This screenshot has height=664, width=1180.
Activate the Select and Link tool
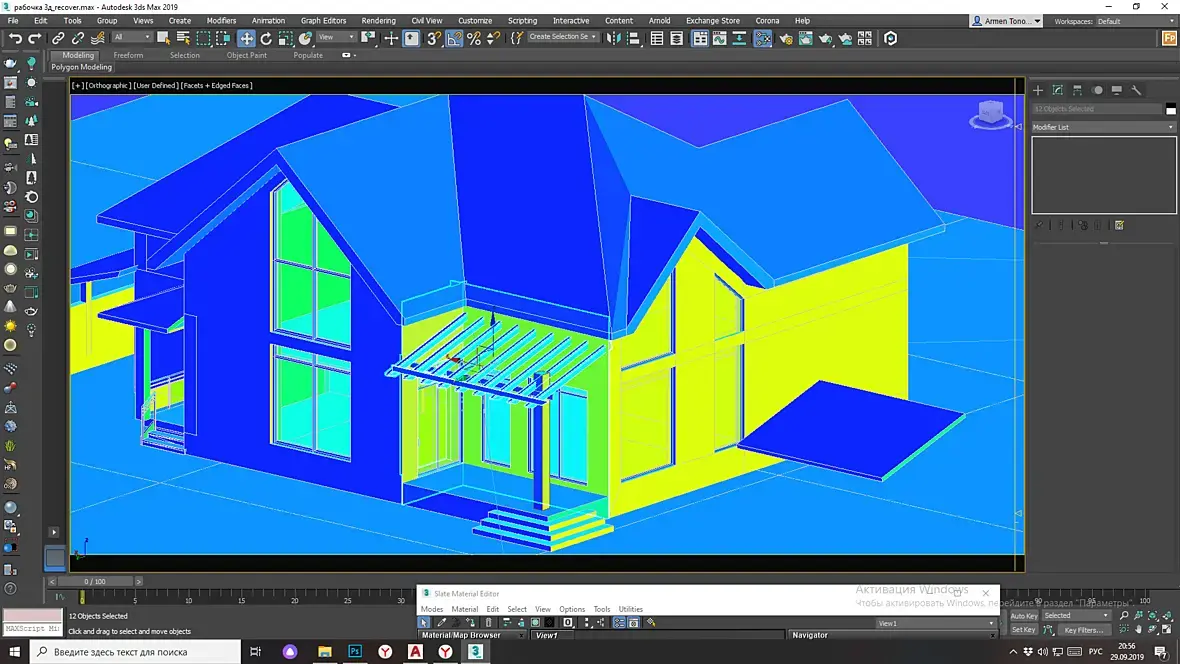coord(58,38)
